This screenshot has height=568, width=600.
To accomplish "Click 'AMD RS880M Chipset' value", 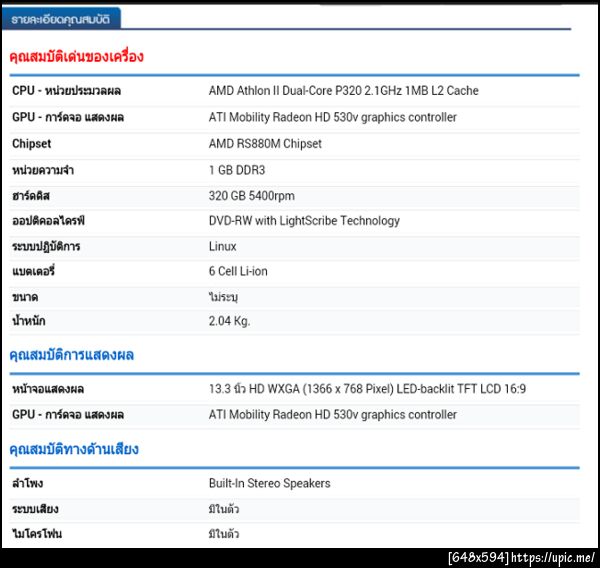I will (x=265, y=144).
